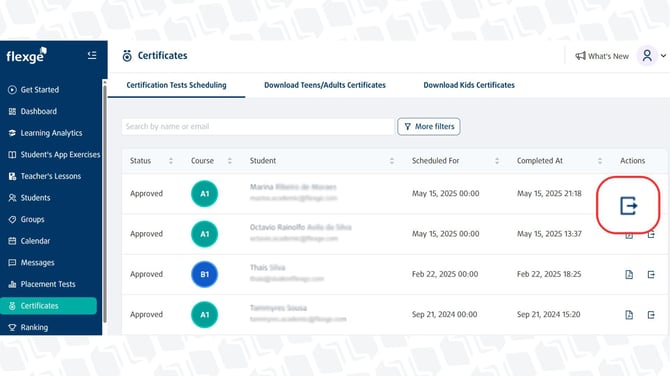Viewport: 670px width, 376px height.
Task: Click the 'May 15, 2025 21:18' completed date
Action: click(x=549, y=194)
